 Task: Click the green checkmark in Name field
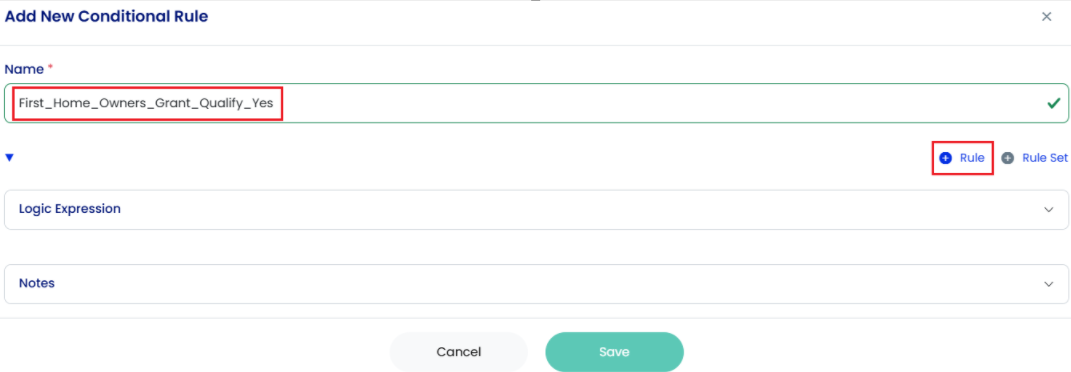(x=1053, y=103)
